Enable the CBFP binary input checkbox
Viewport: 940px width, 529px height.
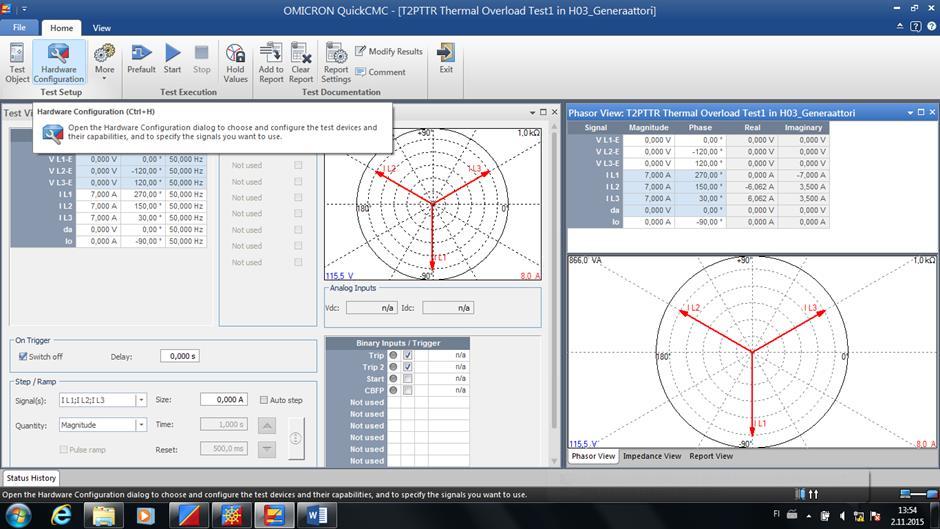408,390
